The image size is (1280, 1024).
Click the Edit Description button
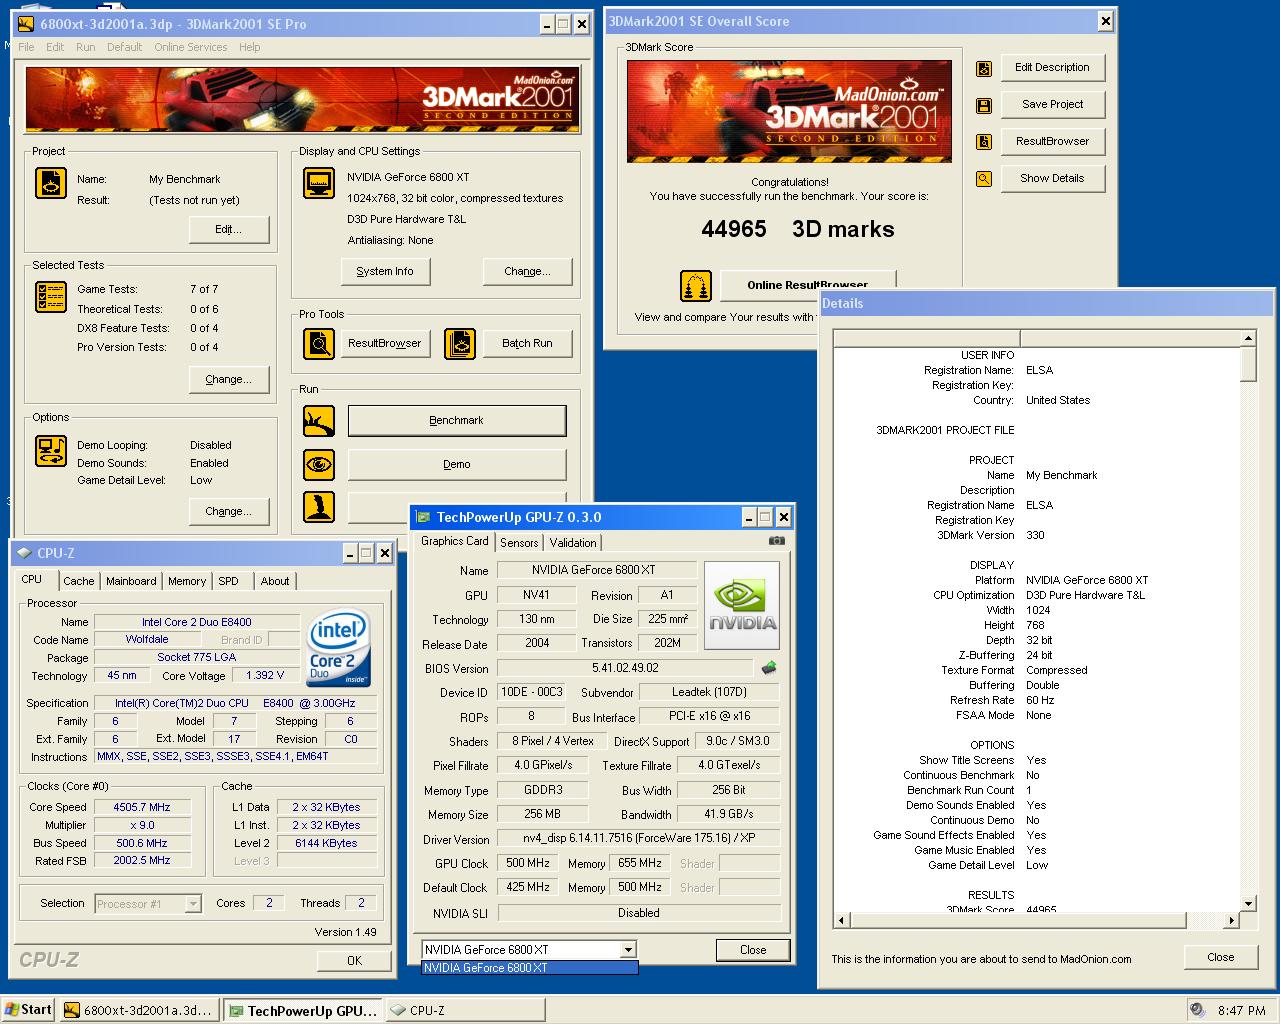point(1052,68)
